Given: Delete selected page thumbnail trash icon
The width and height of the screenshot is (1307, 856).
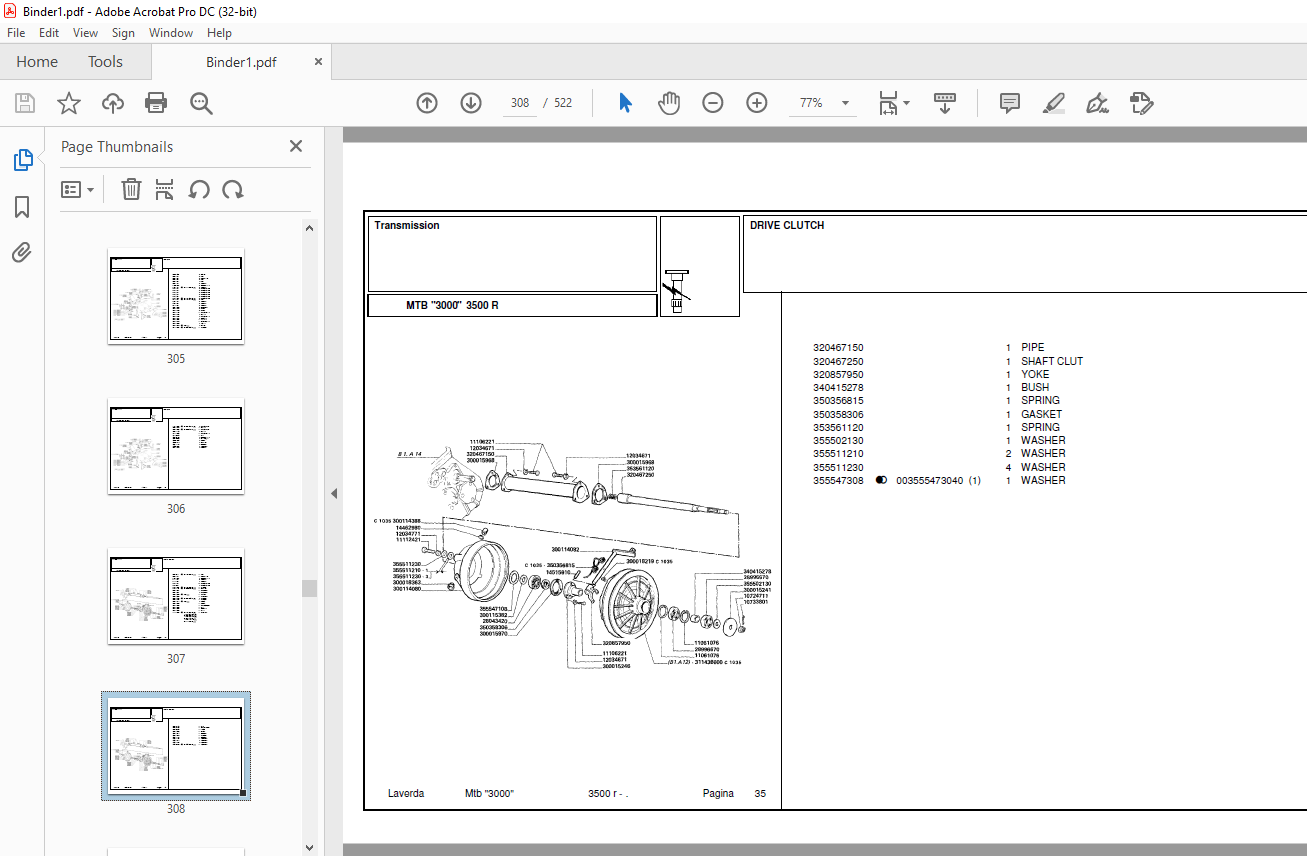Looking at the screenshot, I should click(x=131, y=189).
